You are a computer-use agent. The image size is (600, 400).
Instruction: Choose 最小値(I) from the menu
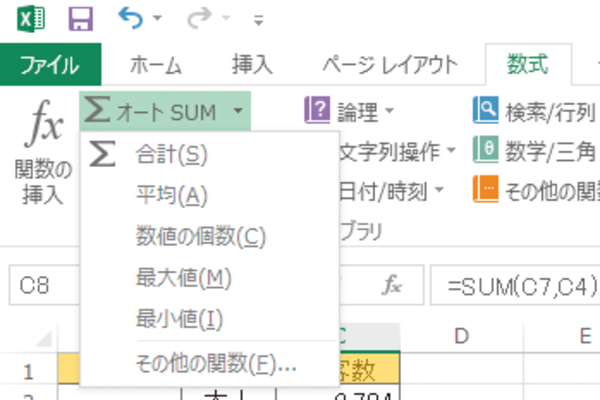point(210,318)
